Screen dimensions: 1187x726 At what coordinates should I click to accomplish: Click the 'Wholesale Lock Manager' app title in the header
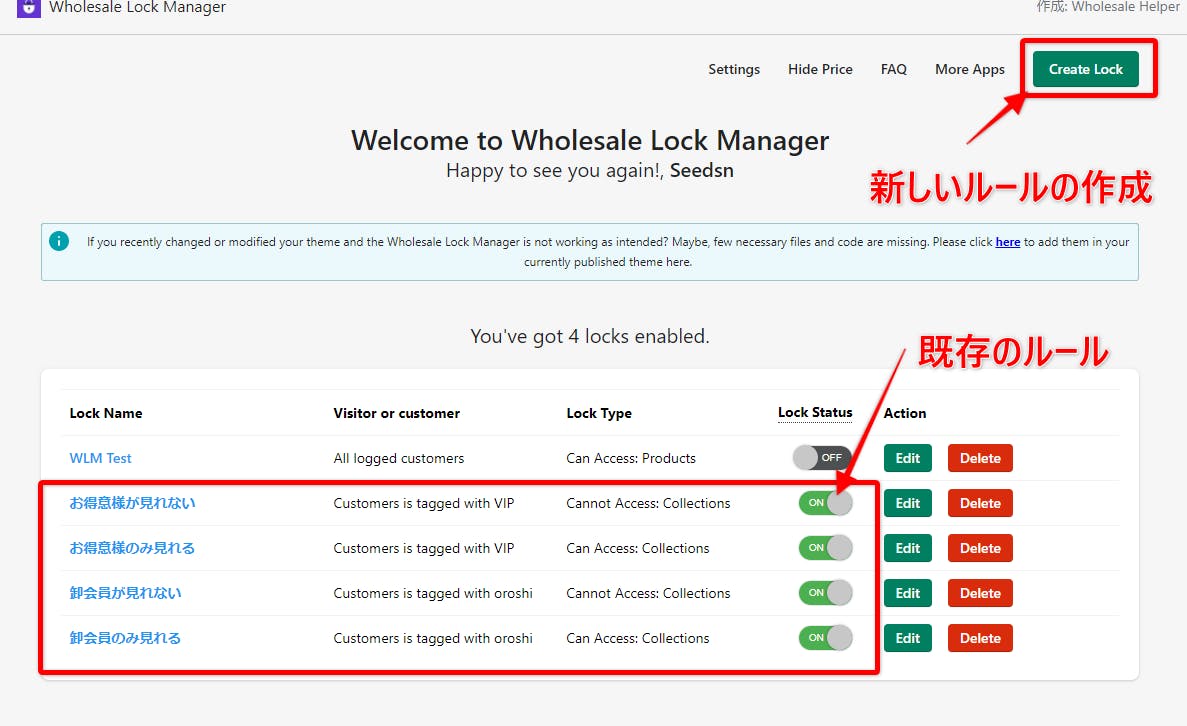(138, 8)
